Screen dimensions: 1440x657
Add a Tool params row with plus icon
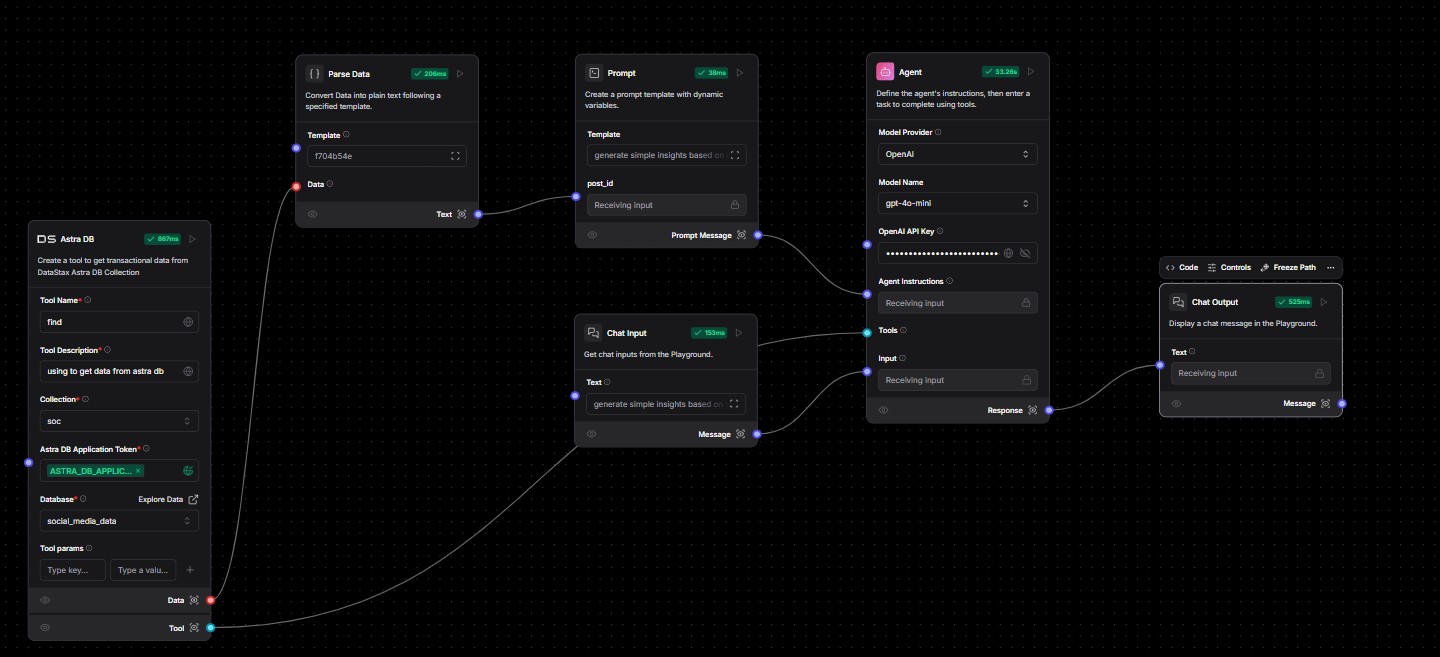coord(190,570)
